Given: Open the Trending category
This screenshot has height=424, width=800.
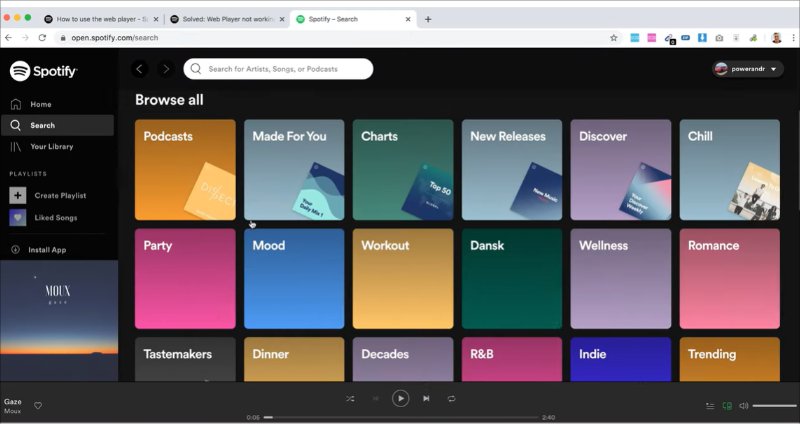Looking at the screenshot, I should pos(730,359).
